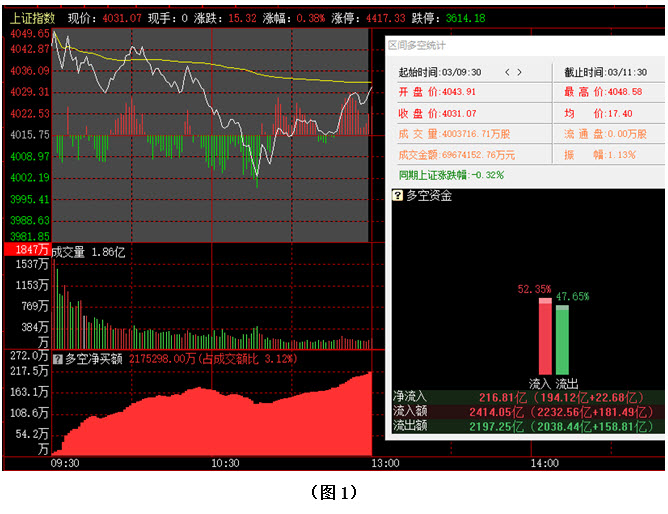Viewport: 668px width, 514px height.
Task: Click the help icon beside 多空资金
Action: pyautogui.click(x=397, y=196)
